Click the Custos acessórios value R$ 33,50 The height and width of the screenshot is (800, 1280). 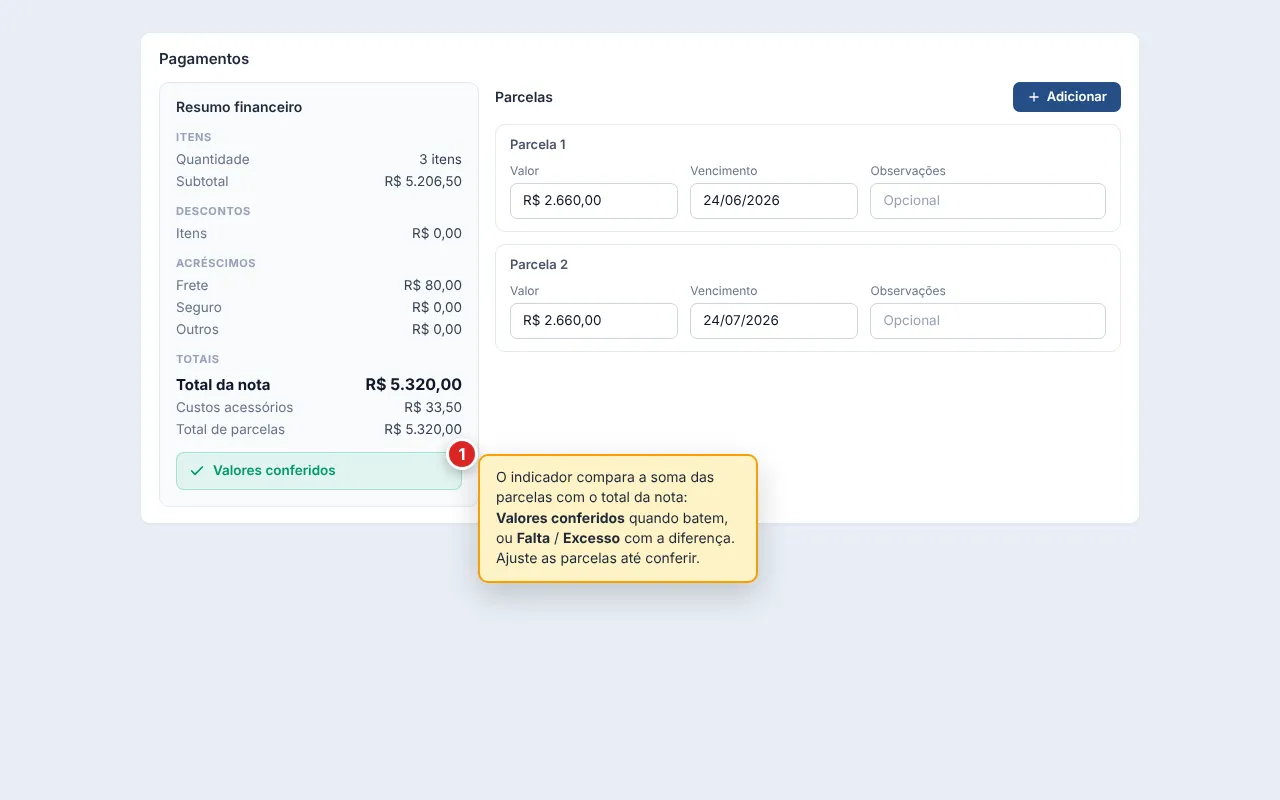point(433,408)
